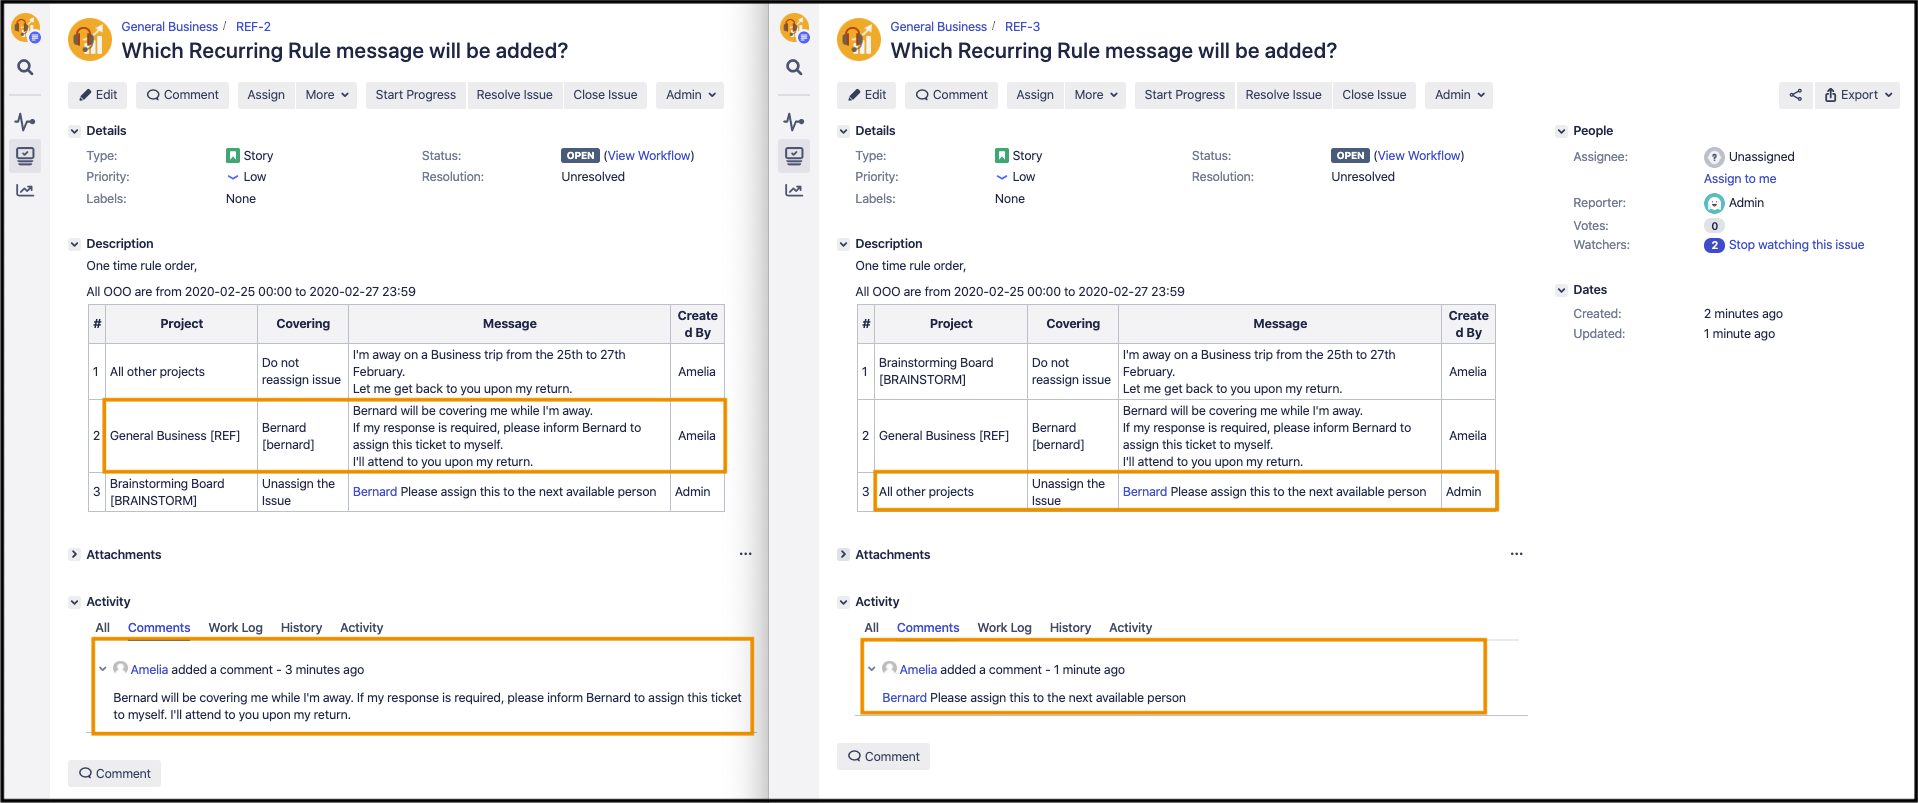
Task: Click the search icon in left sidebar
Action: pos(25,68)
